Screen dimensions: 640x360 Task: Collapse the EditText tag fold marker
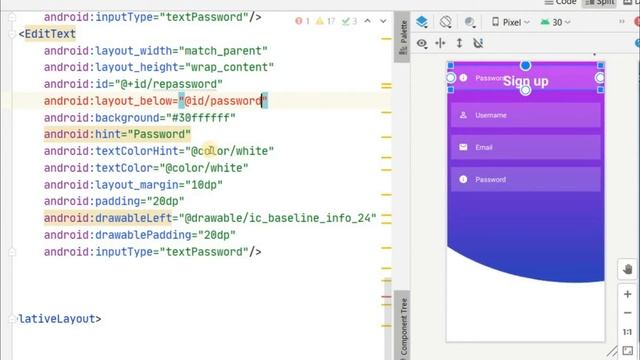point(12,34)
